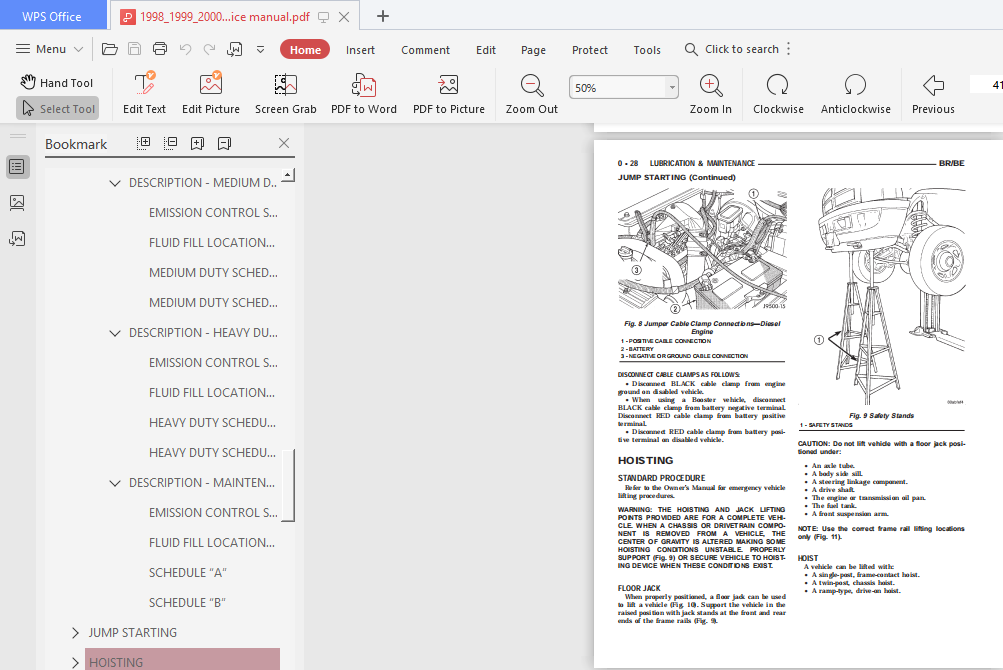The width and height of the screenshot is (1003, 670).
Task: Expand the JUMP STARTING bookmark
Action: [x=75, y=633]
